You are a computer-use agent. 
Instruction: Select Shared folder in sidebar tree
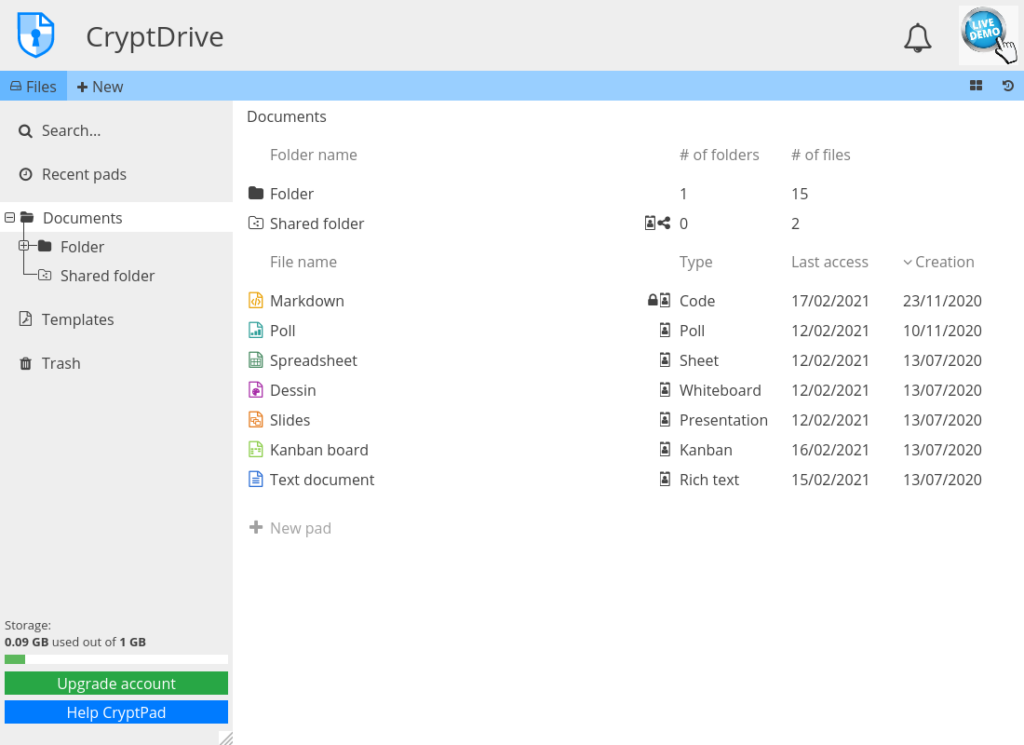point(107,276)
